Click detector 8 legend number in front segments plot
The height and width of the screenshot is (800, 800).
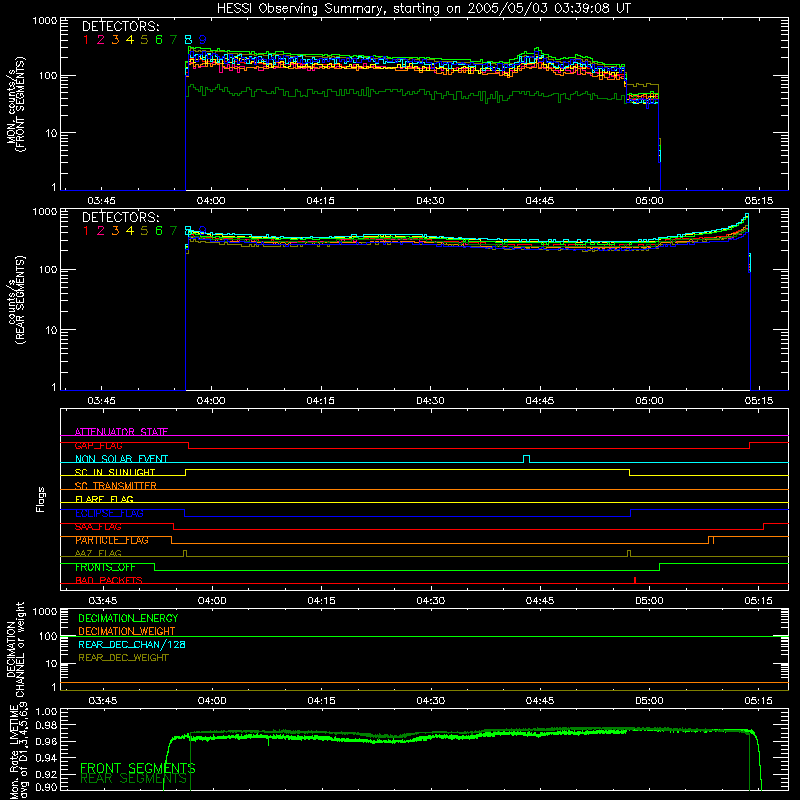tap(188, 40)
